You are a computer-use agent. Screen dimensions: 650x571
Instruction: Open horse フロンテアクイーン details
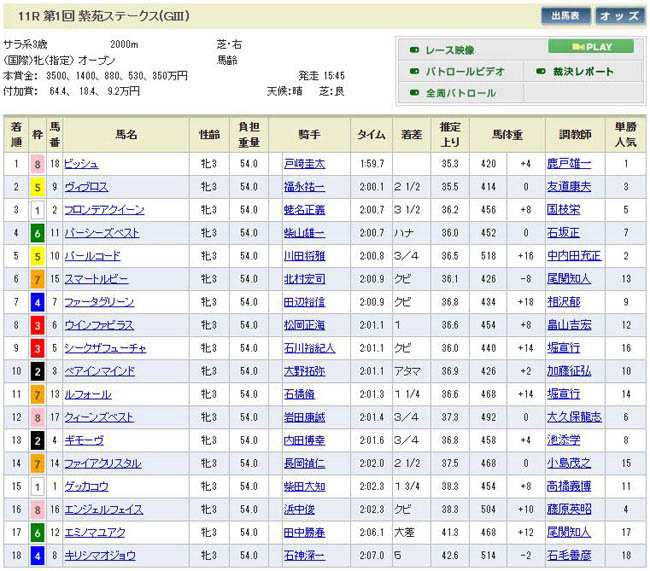pos(104,210)
